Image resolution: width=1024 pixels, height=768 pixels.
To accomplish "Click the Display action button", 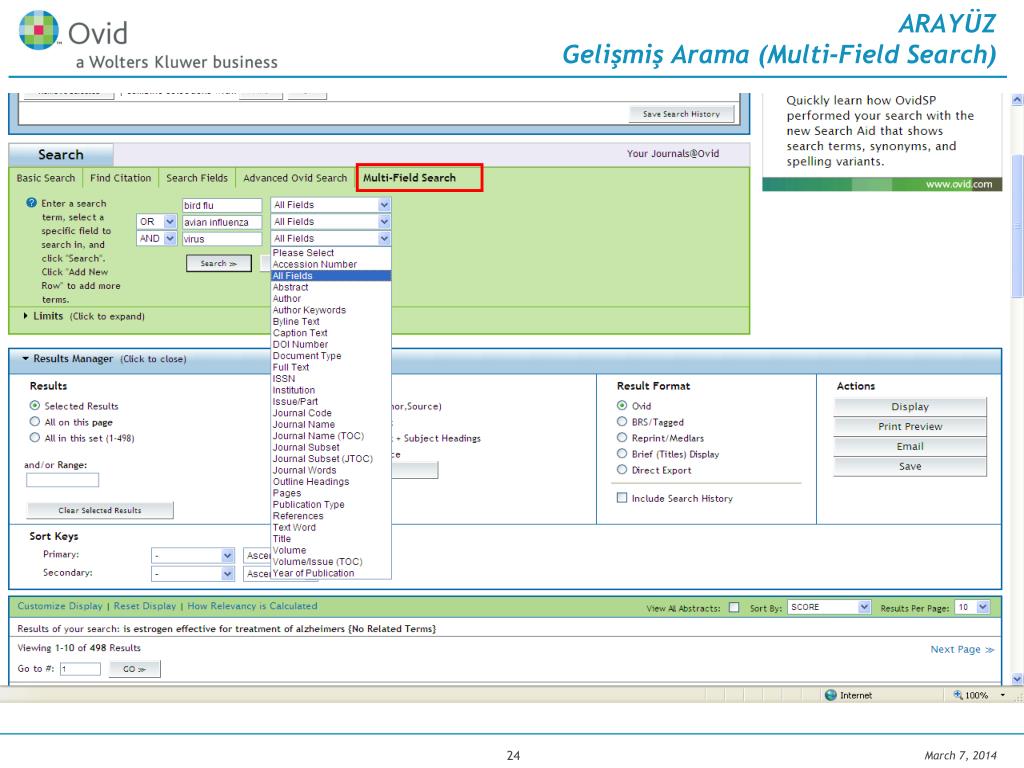I will tap(910, 406).
